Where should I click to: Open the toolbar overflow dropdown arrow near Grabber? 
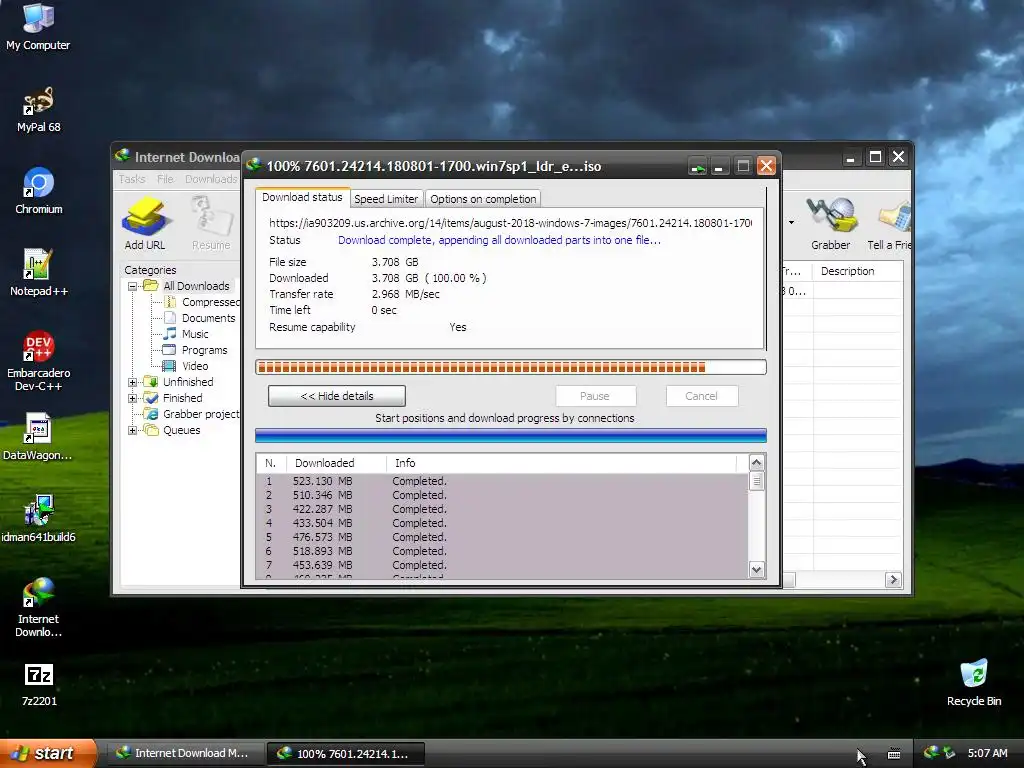tap(791, 223)
